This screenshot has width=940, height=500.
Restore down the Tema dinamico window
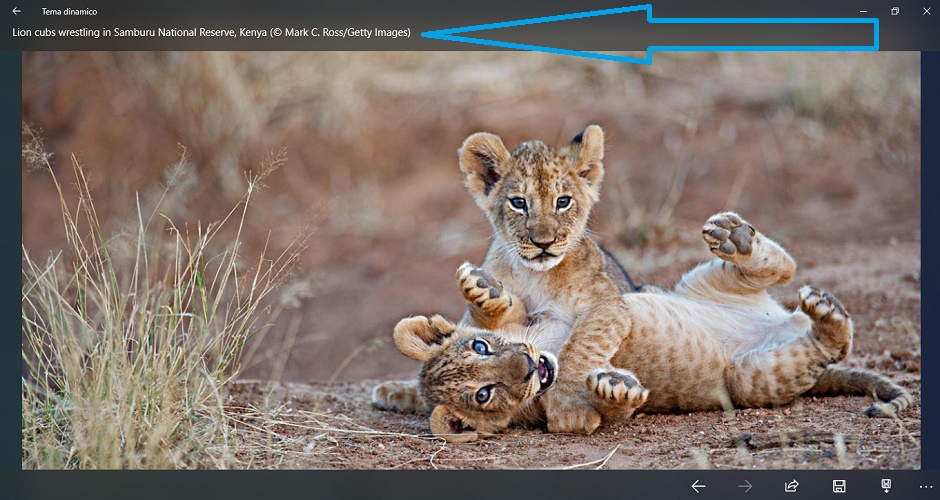click(895, 11)
